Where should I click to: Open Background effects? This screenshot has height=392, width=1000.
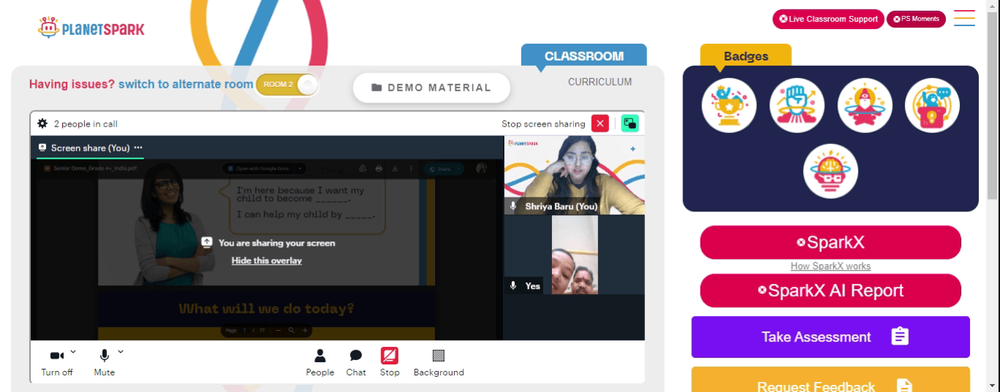pos(439,362)
